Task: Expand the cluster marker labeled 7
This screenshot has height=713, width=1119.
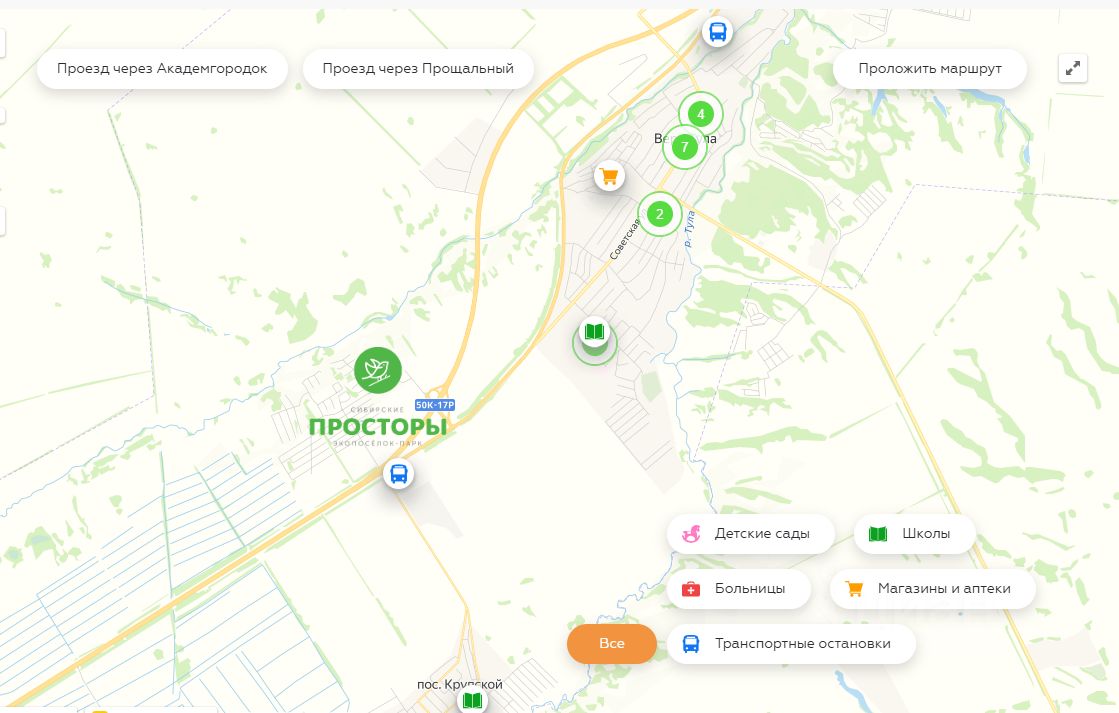Action: coord(685,147)
